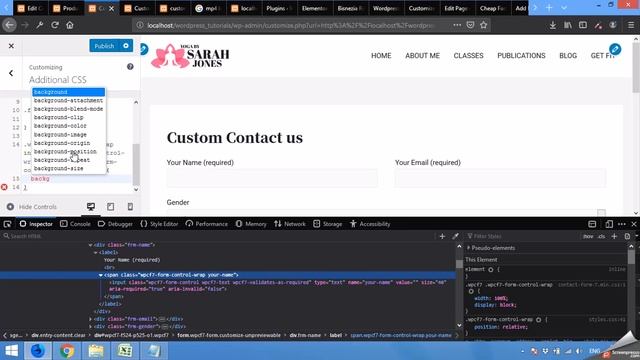Screen dimensions: 640x360
Task: Open the Performance tab
Action: pyautogui.click(x=207, y=224)
